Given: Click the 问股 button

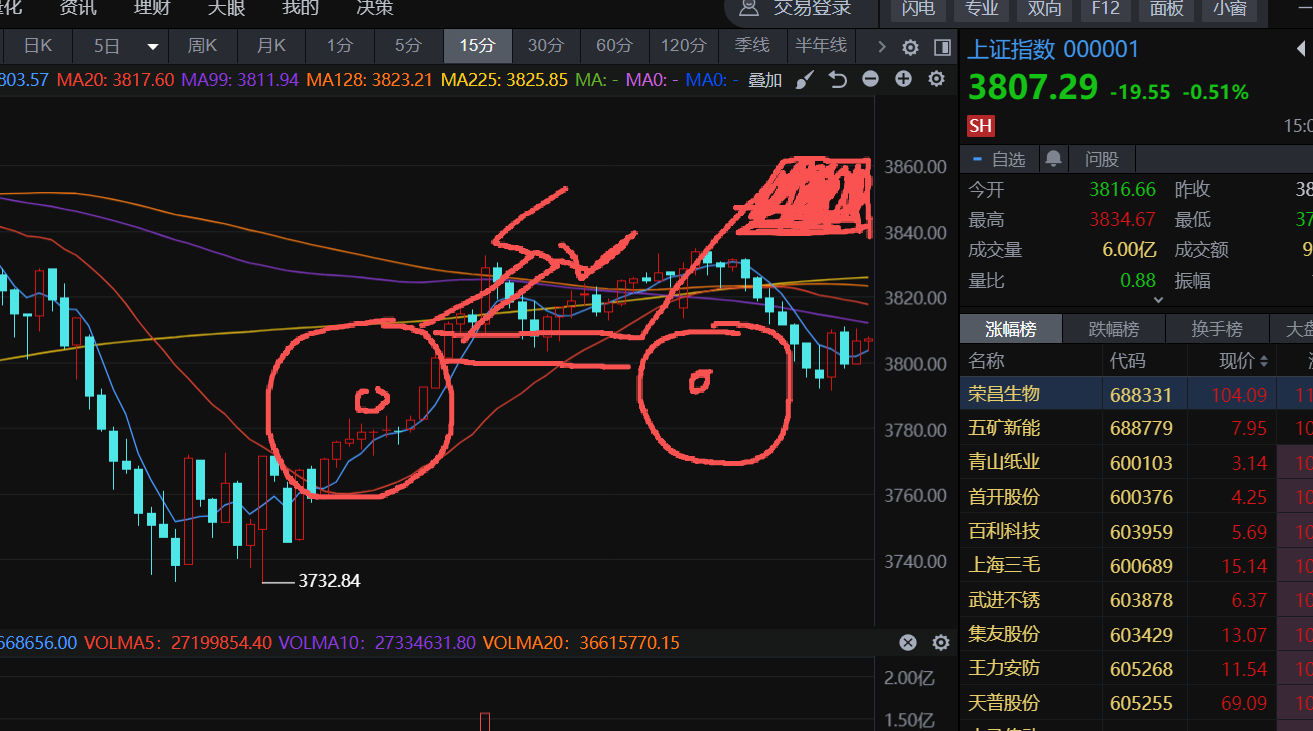Looking at the screenshot, I should pos(1101,159).
